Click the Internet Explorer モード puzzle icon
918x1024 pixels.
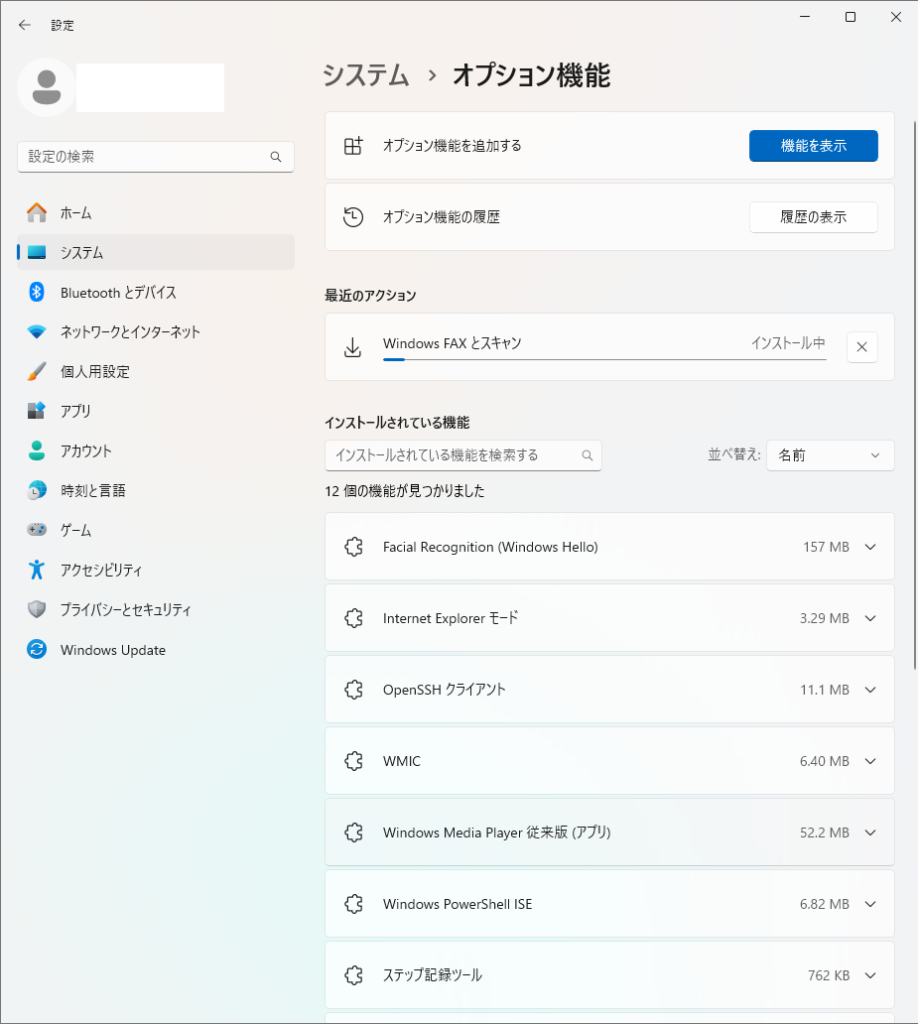click(x=353, y=618)
